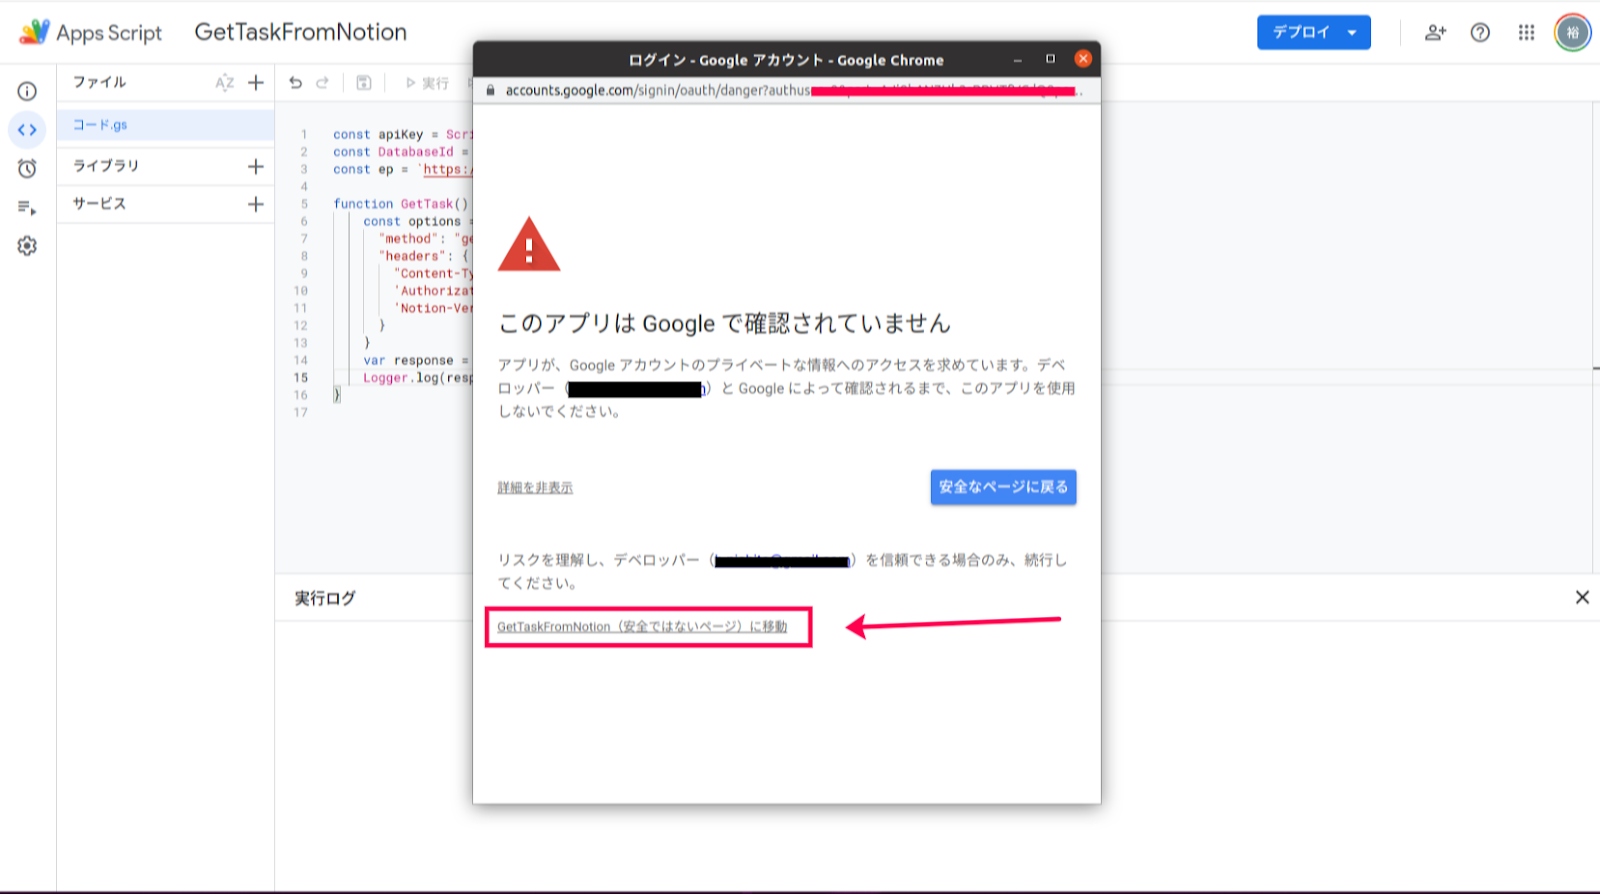Add a library with plus icon
Image resolution: width=1600 pixels, height=894 pixels.
point(256,166)
